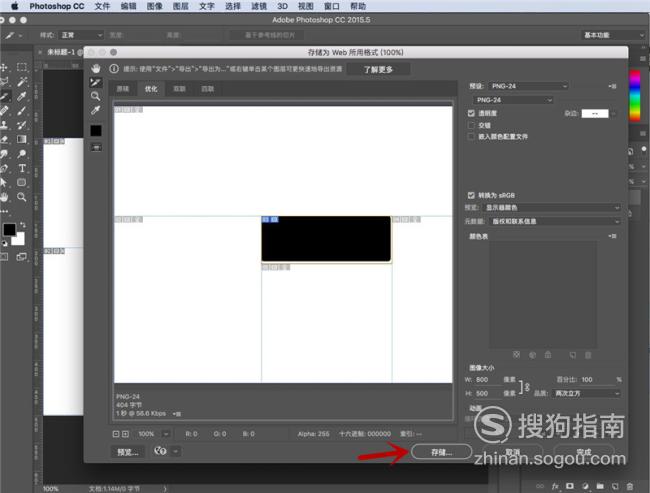Screen dimensions: 650x493
Task: Open the 版权和联系信息 metadata dropdown
Action: click(x=554, y=221)
